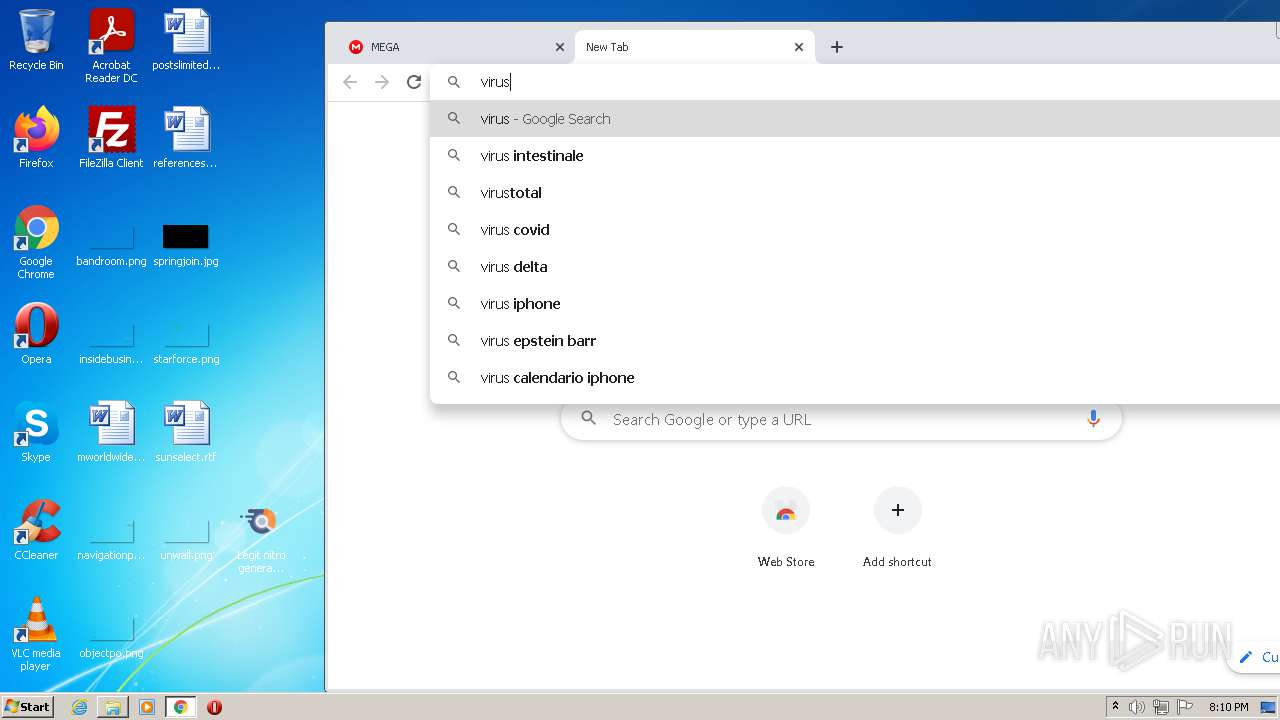
Task: Click the 8:10 PM taskbar clock
Action: pyautogui.click(x=1228, y=707)
